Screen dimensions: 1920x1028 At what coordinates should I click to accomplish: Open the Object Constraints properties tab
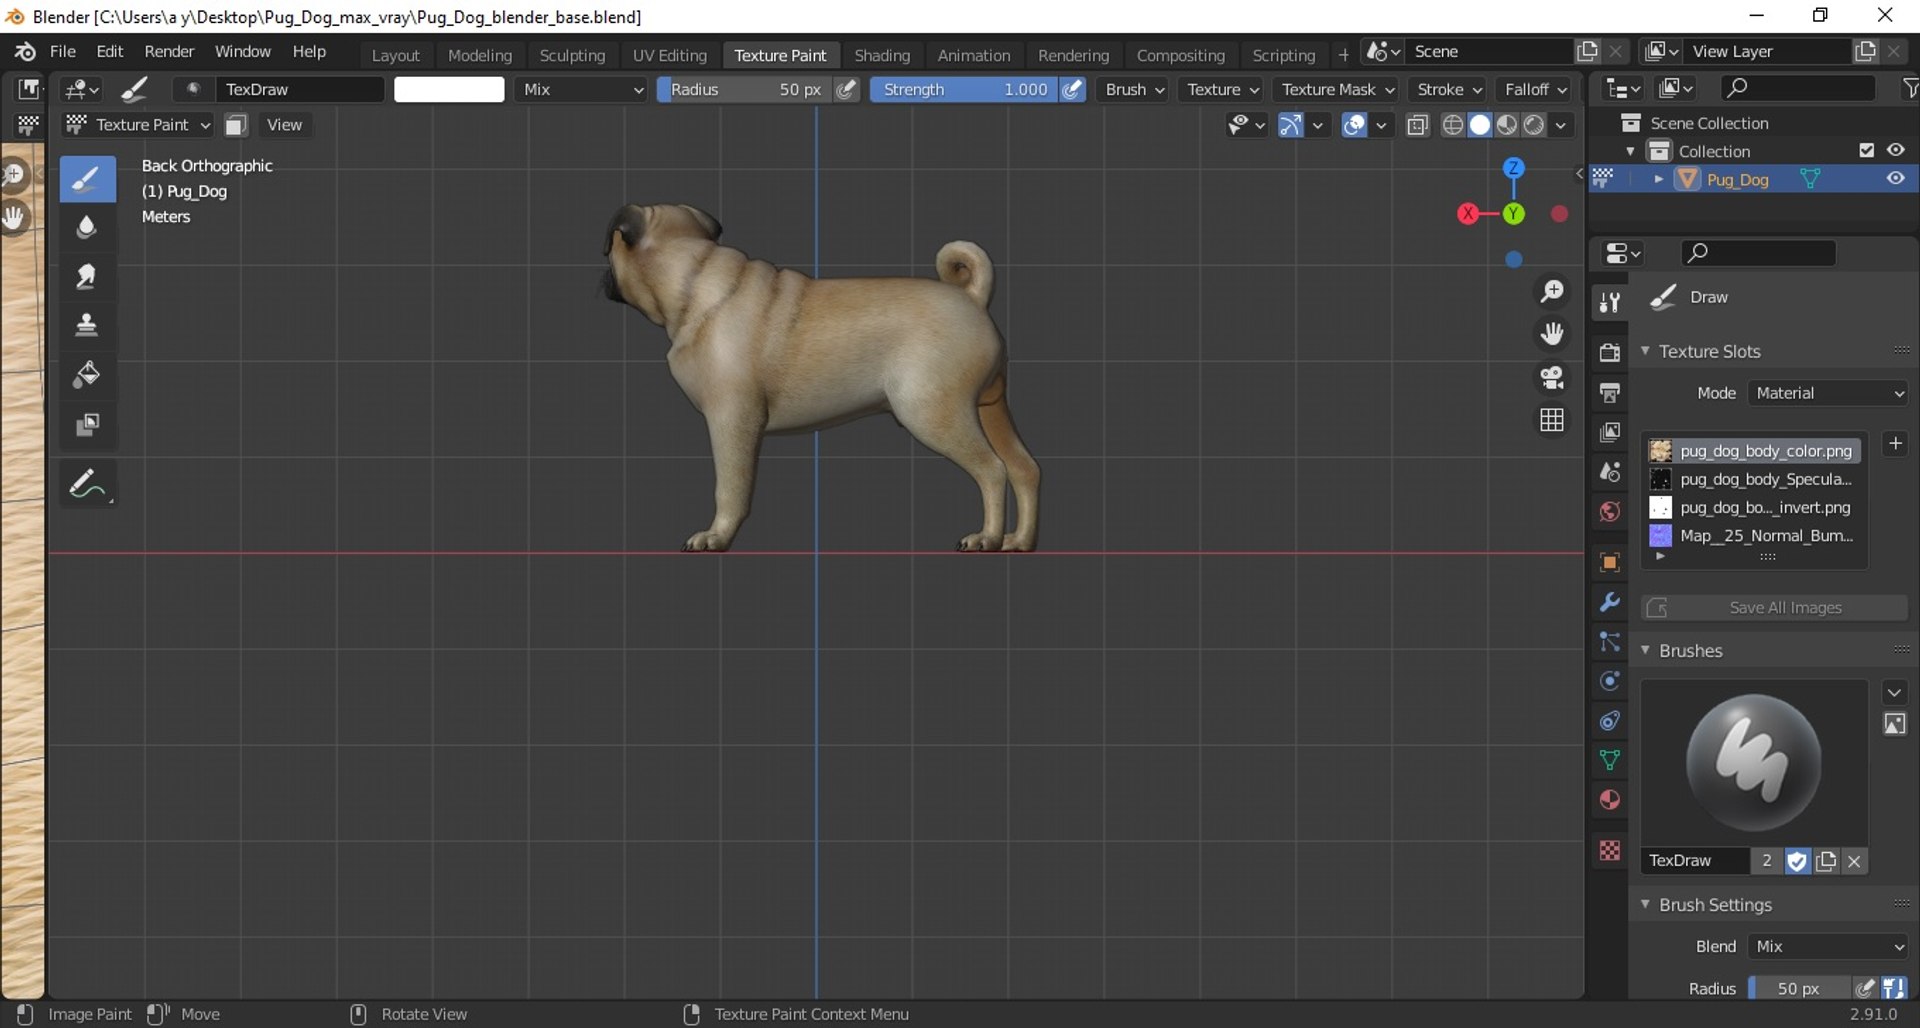pyautogui.click(x=1609, y=721)
